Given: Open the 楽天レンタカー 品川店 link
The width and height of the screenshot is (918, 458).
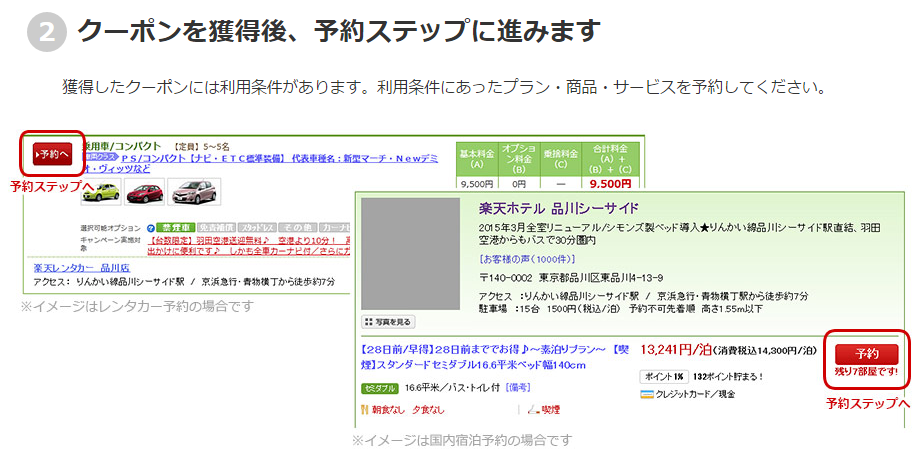Looking at the screenshot, I should tap(81, 268).
